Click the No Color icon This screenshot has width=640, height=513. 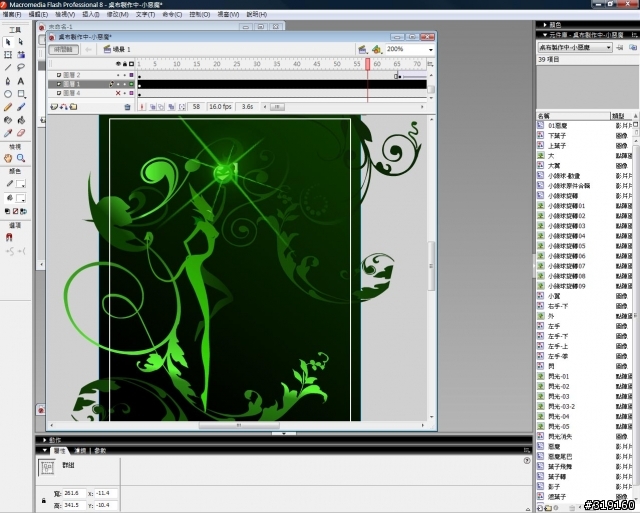(x=16, y=211)
